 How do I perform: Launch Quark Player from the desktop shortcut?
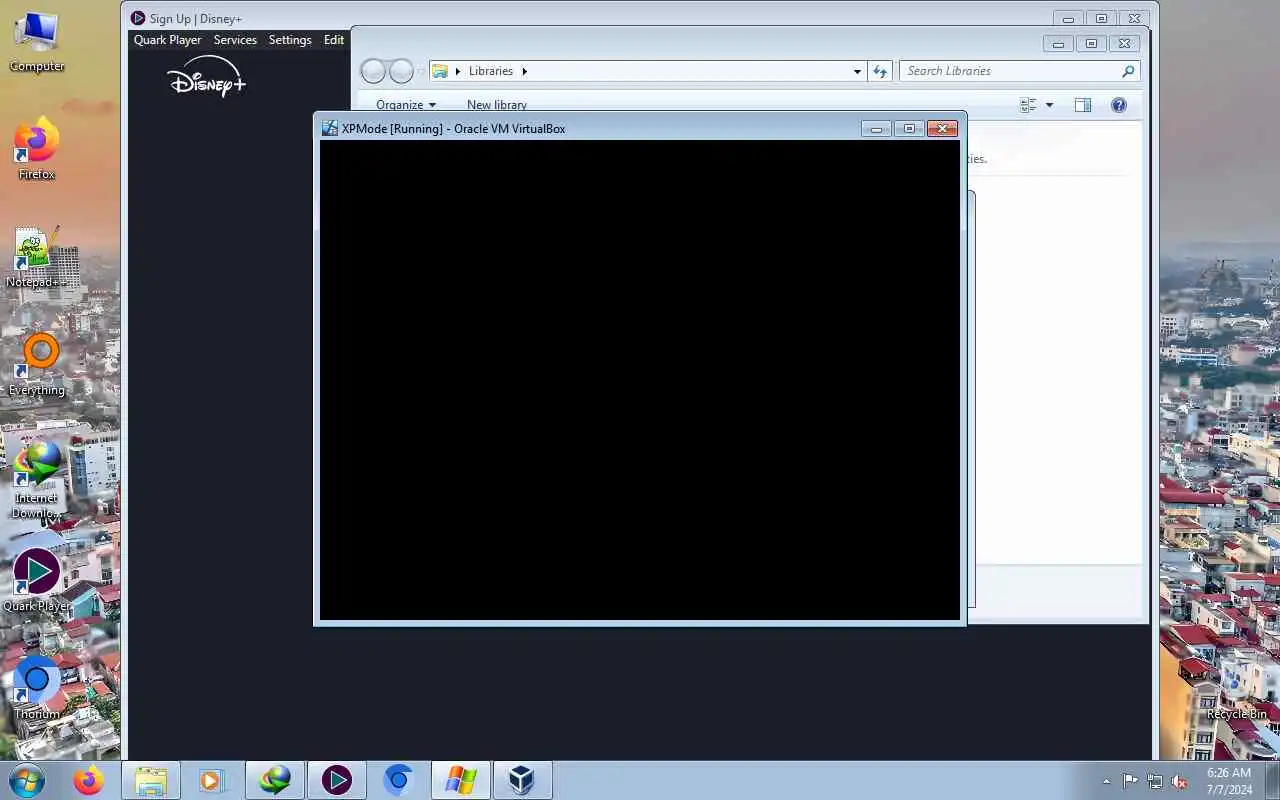[x=37, y=580]
